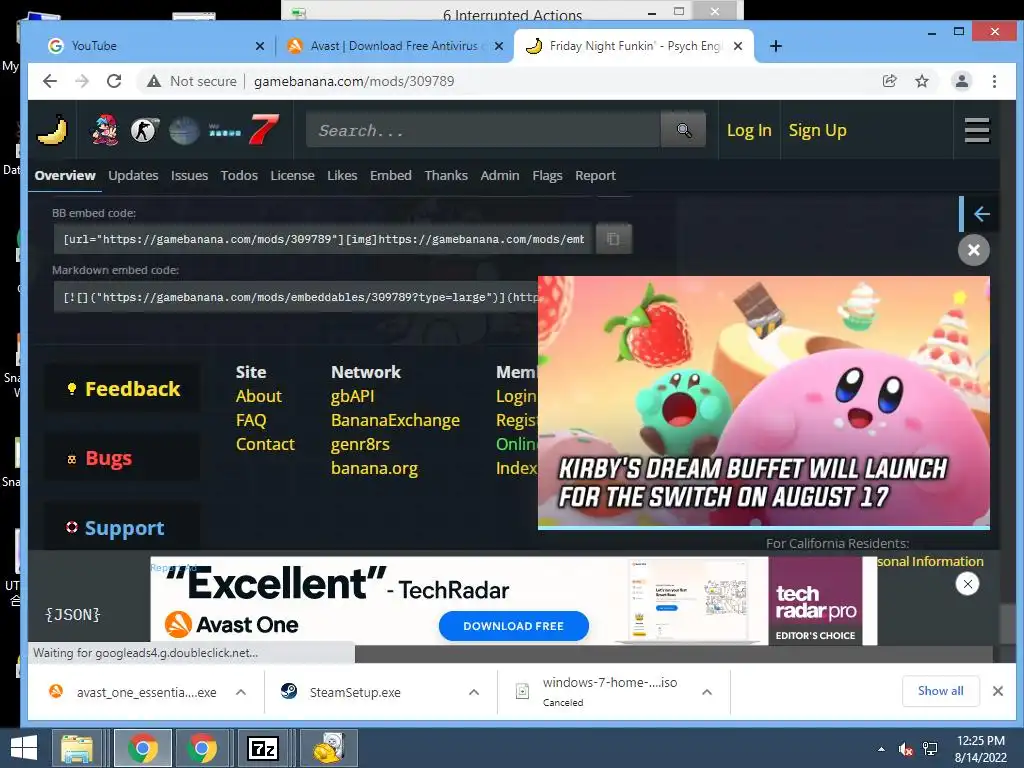This screenshot has width=1024, height=768.
Task: Open the License section tab
Action: (293, 175)
